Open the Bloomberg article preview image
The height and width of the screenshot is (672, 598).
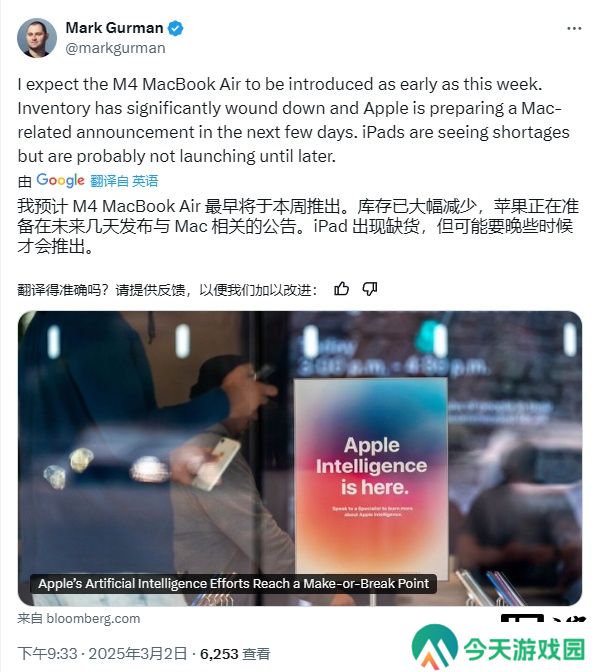tap(300, 458)
